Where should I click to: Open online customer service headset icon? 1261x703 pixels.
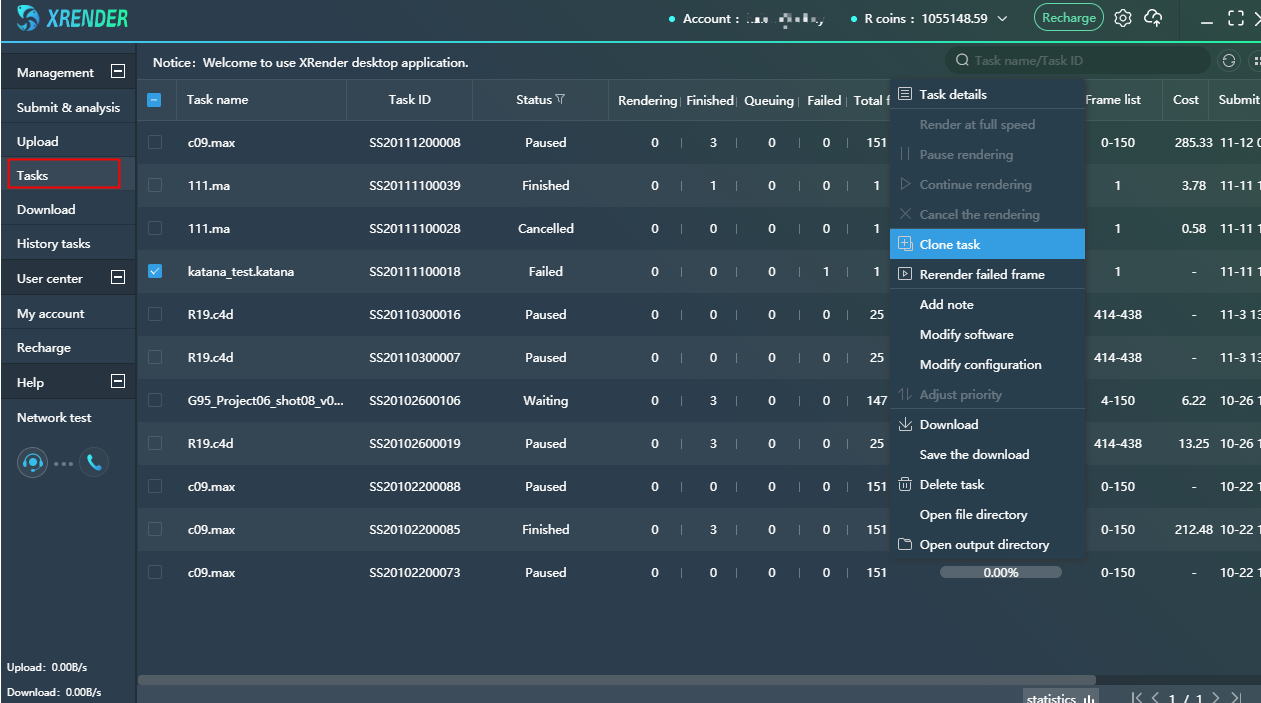pos(32,463)
